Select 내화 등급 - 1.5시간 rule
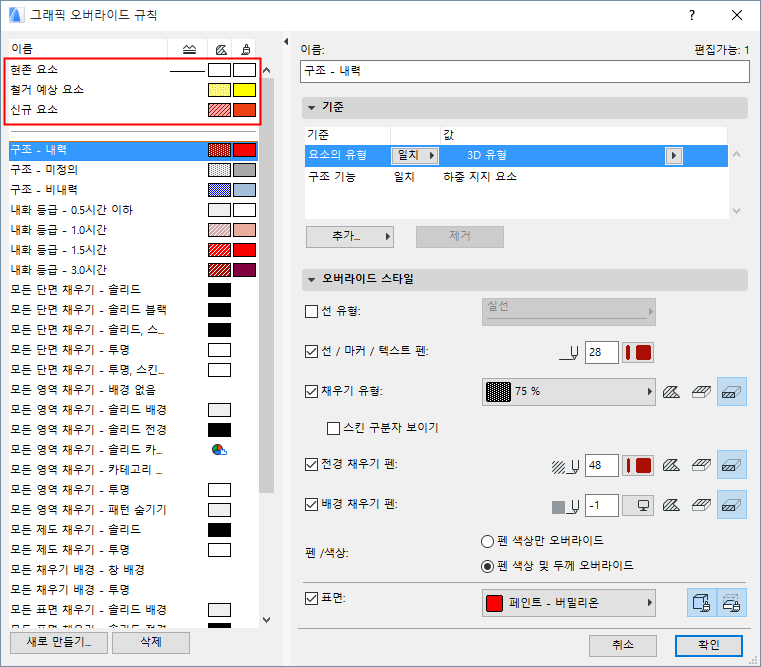 (132, 250)
